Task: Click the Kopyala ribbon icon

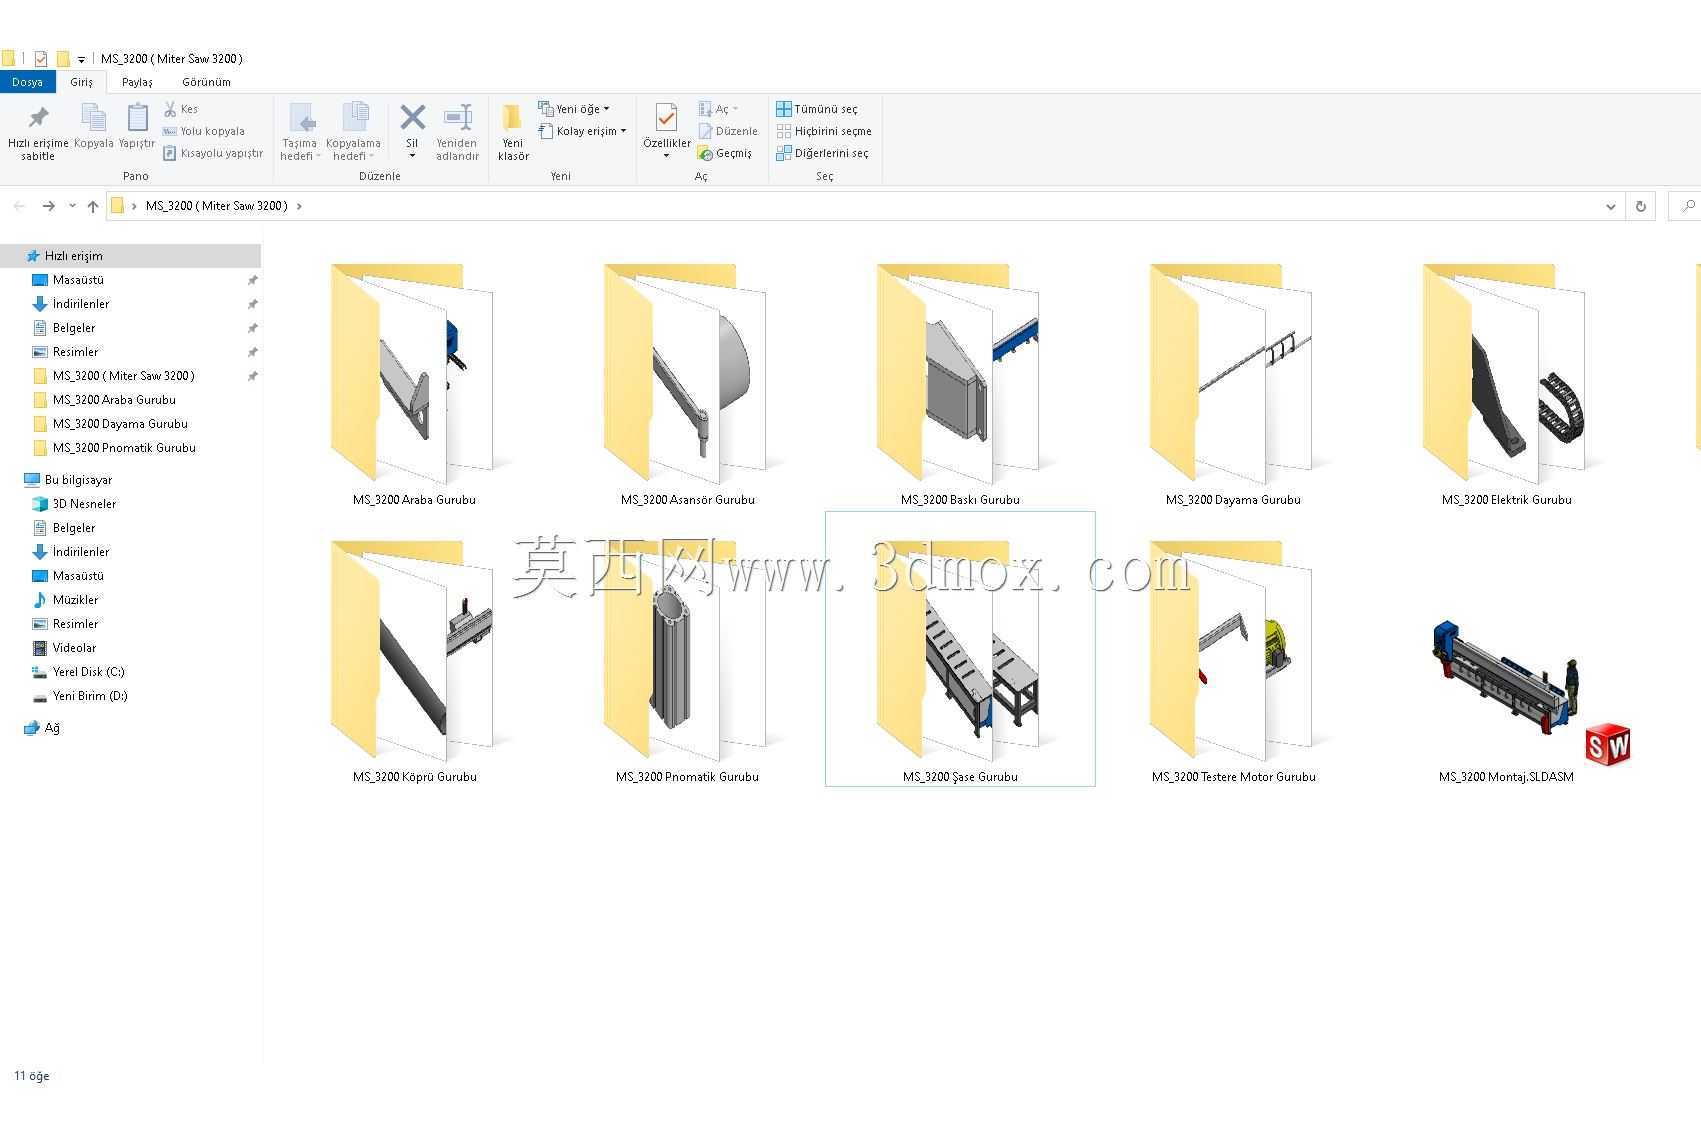Action: [93, 118]
